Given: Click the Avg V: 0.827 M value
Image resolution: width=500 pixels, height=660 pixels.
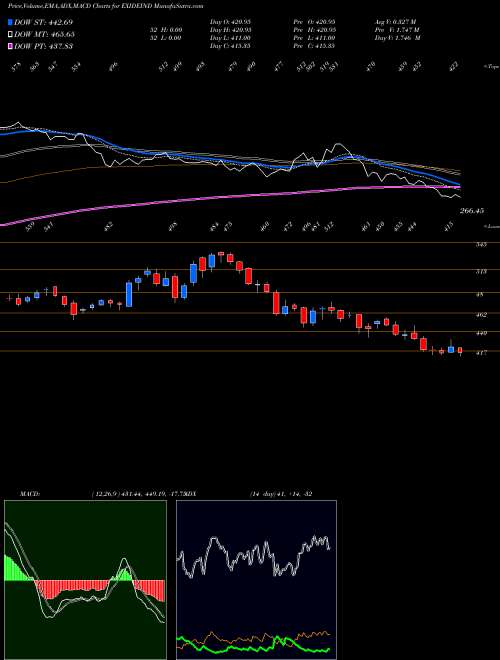Looking at the screenshot, I should click(396, 22).
